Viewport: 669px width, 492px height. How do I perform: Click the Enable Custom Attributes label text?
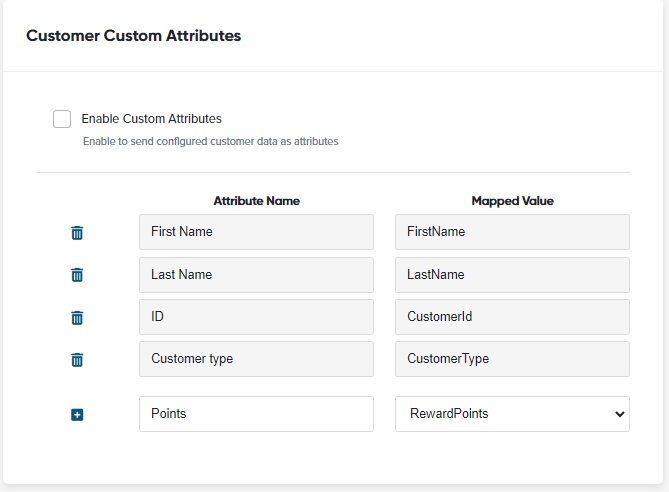(151, 119)
